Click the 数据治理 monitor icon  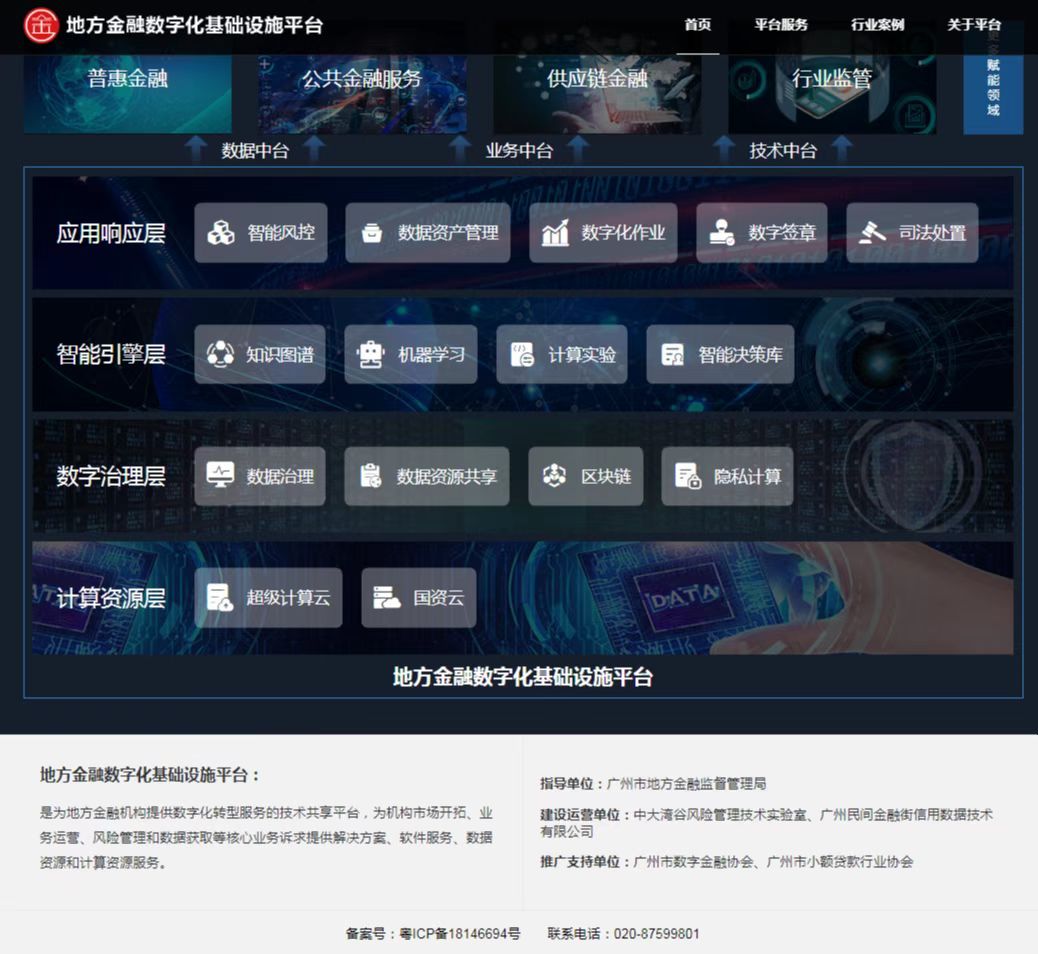221,476
